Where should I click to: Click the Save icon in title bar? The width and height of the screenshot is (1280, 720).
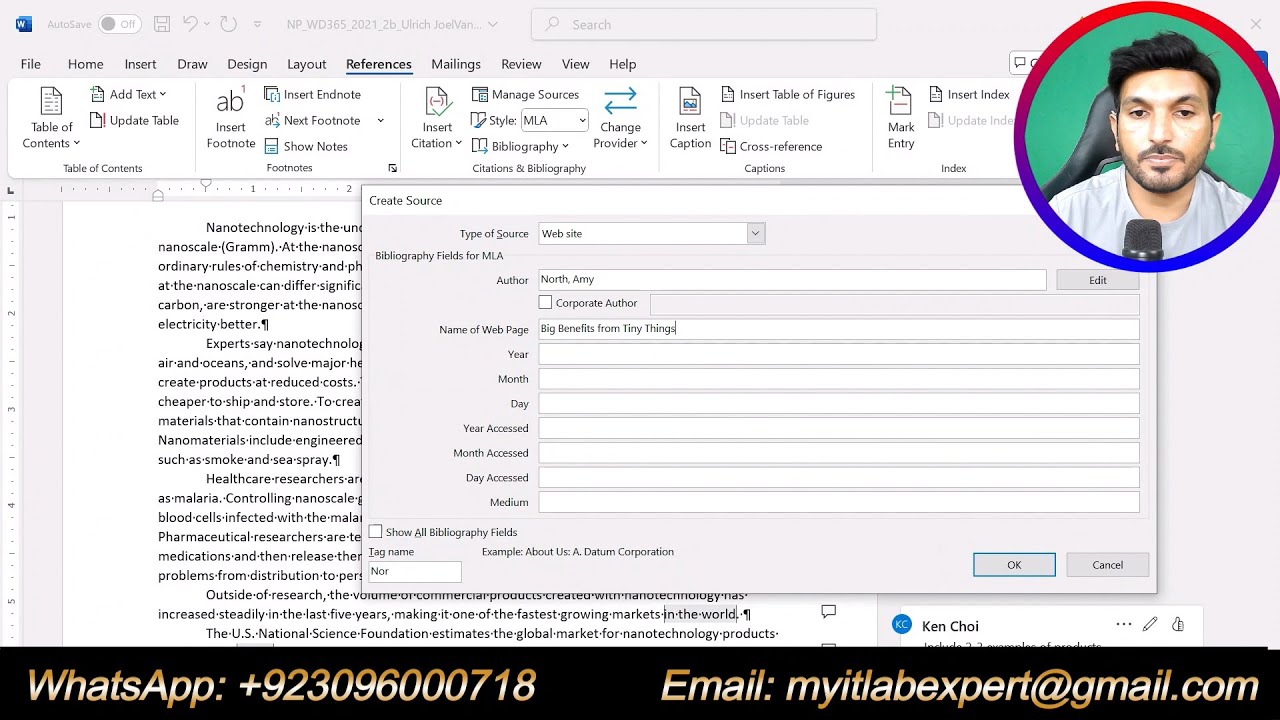point(162,24)
